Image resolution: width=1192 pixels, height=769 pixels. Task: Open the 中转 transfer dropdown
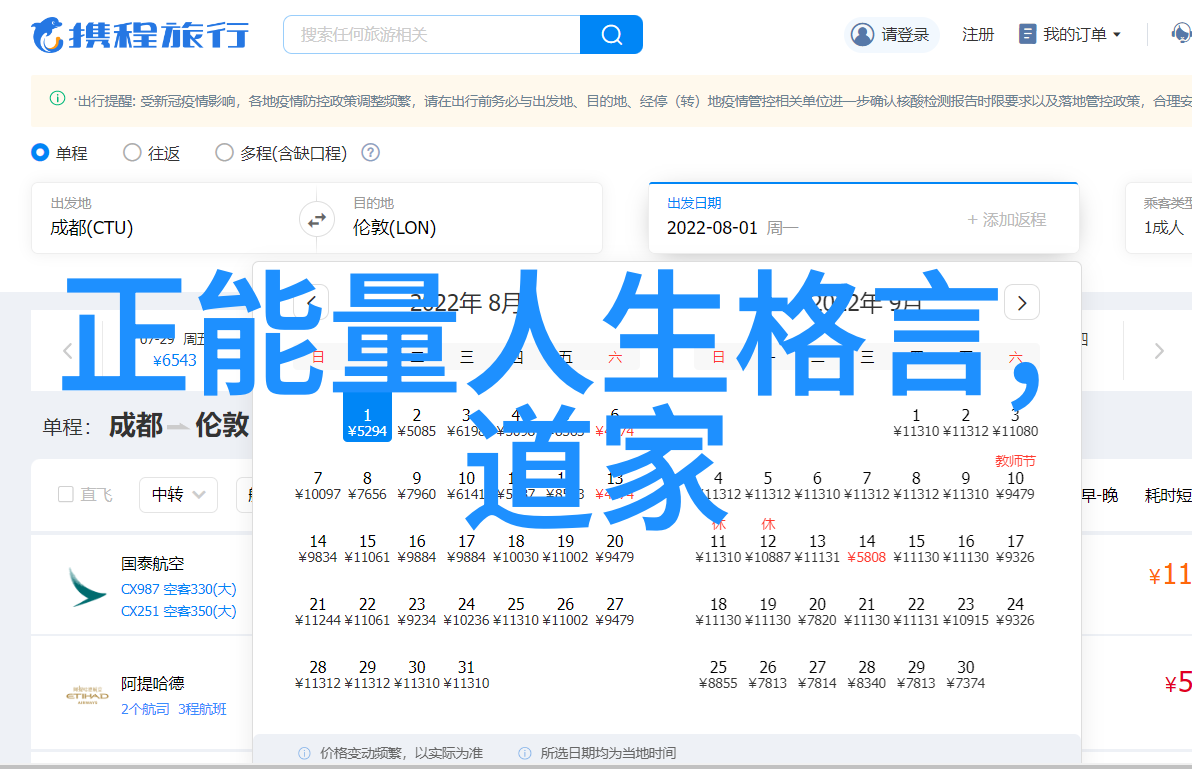pos(178,494)
